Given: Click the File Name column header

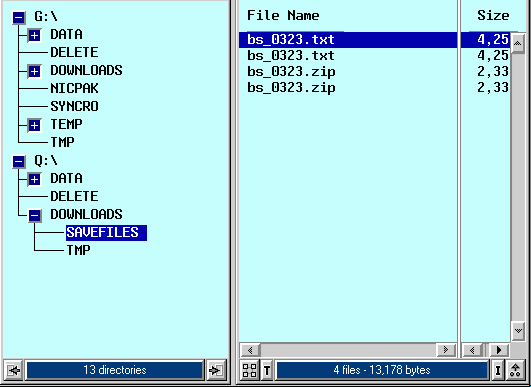Looking at the screenshot, I should click(283, 16).
